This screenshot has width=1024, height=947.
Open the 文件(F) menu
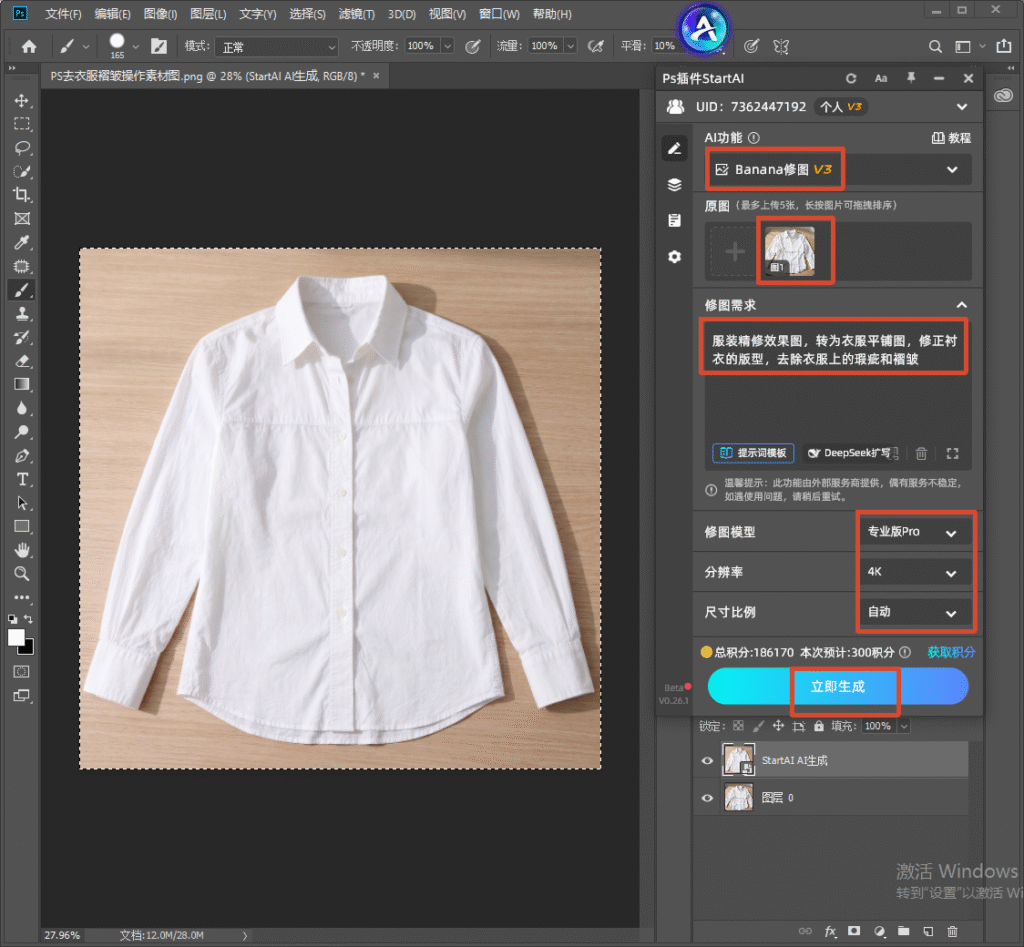click(63, 14)
